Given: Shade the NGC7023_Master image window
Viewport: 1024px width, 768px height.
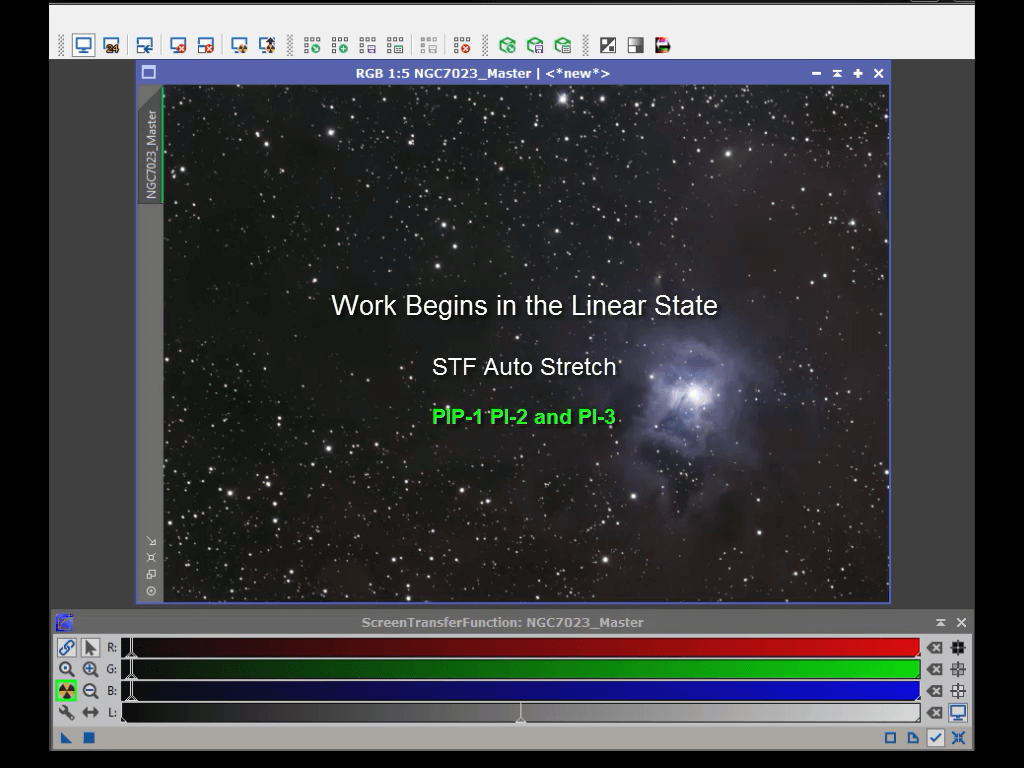Looking at the screenshot, I should pos(837,73).
